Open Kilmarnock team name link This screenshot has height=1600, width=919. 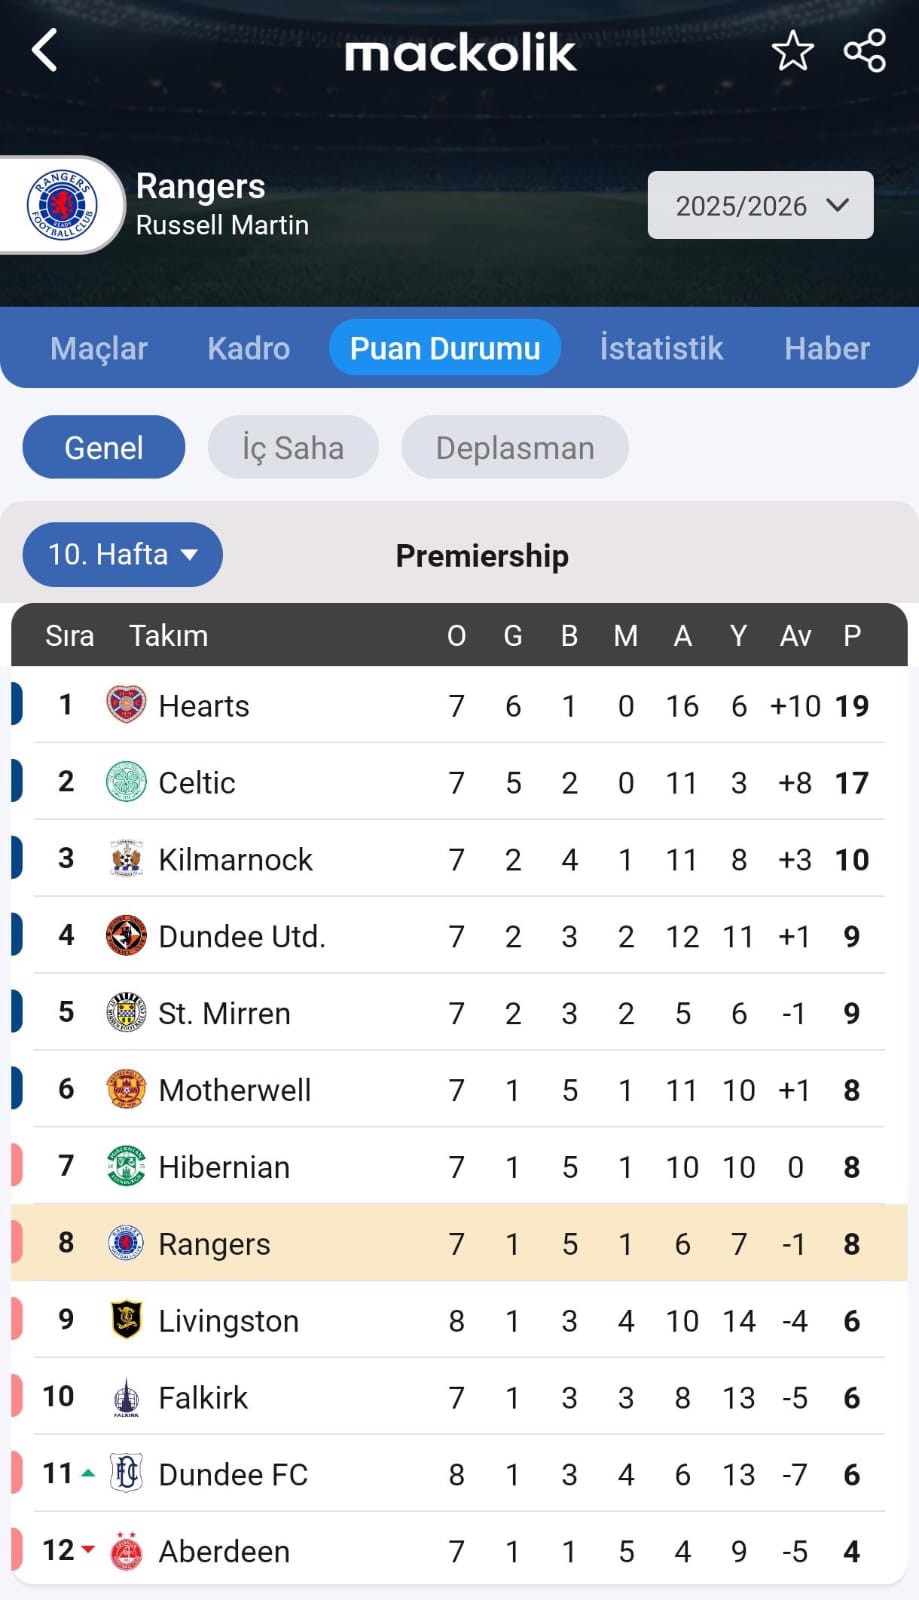(236, 859)
